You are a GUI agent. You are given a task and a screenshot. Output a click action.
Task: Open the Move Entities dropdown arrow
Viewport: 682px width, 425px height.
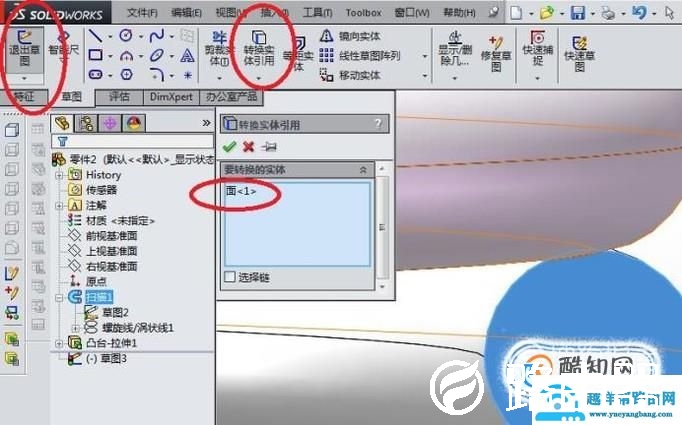click(x=425, y=76)
